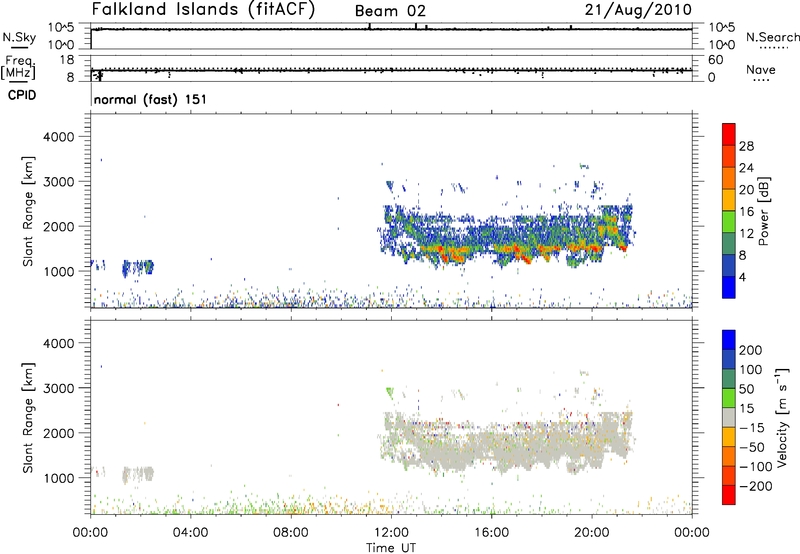800x554 pixels.
Task: Click the 'CPID' row label
Action: coord(22,95)
